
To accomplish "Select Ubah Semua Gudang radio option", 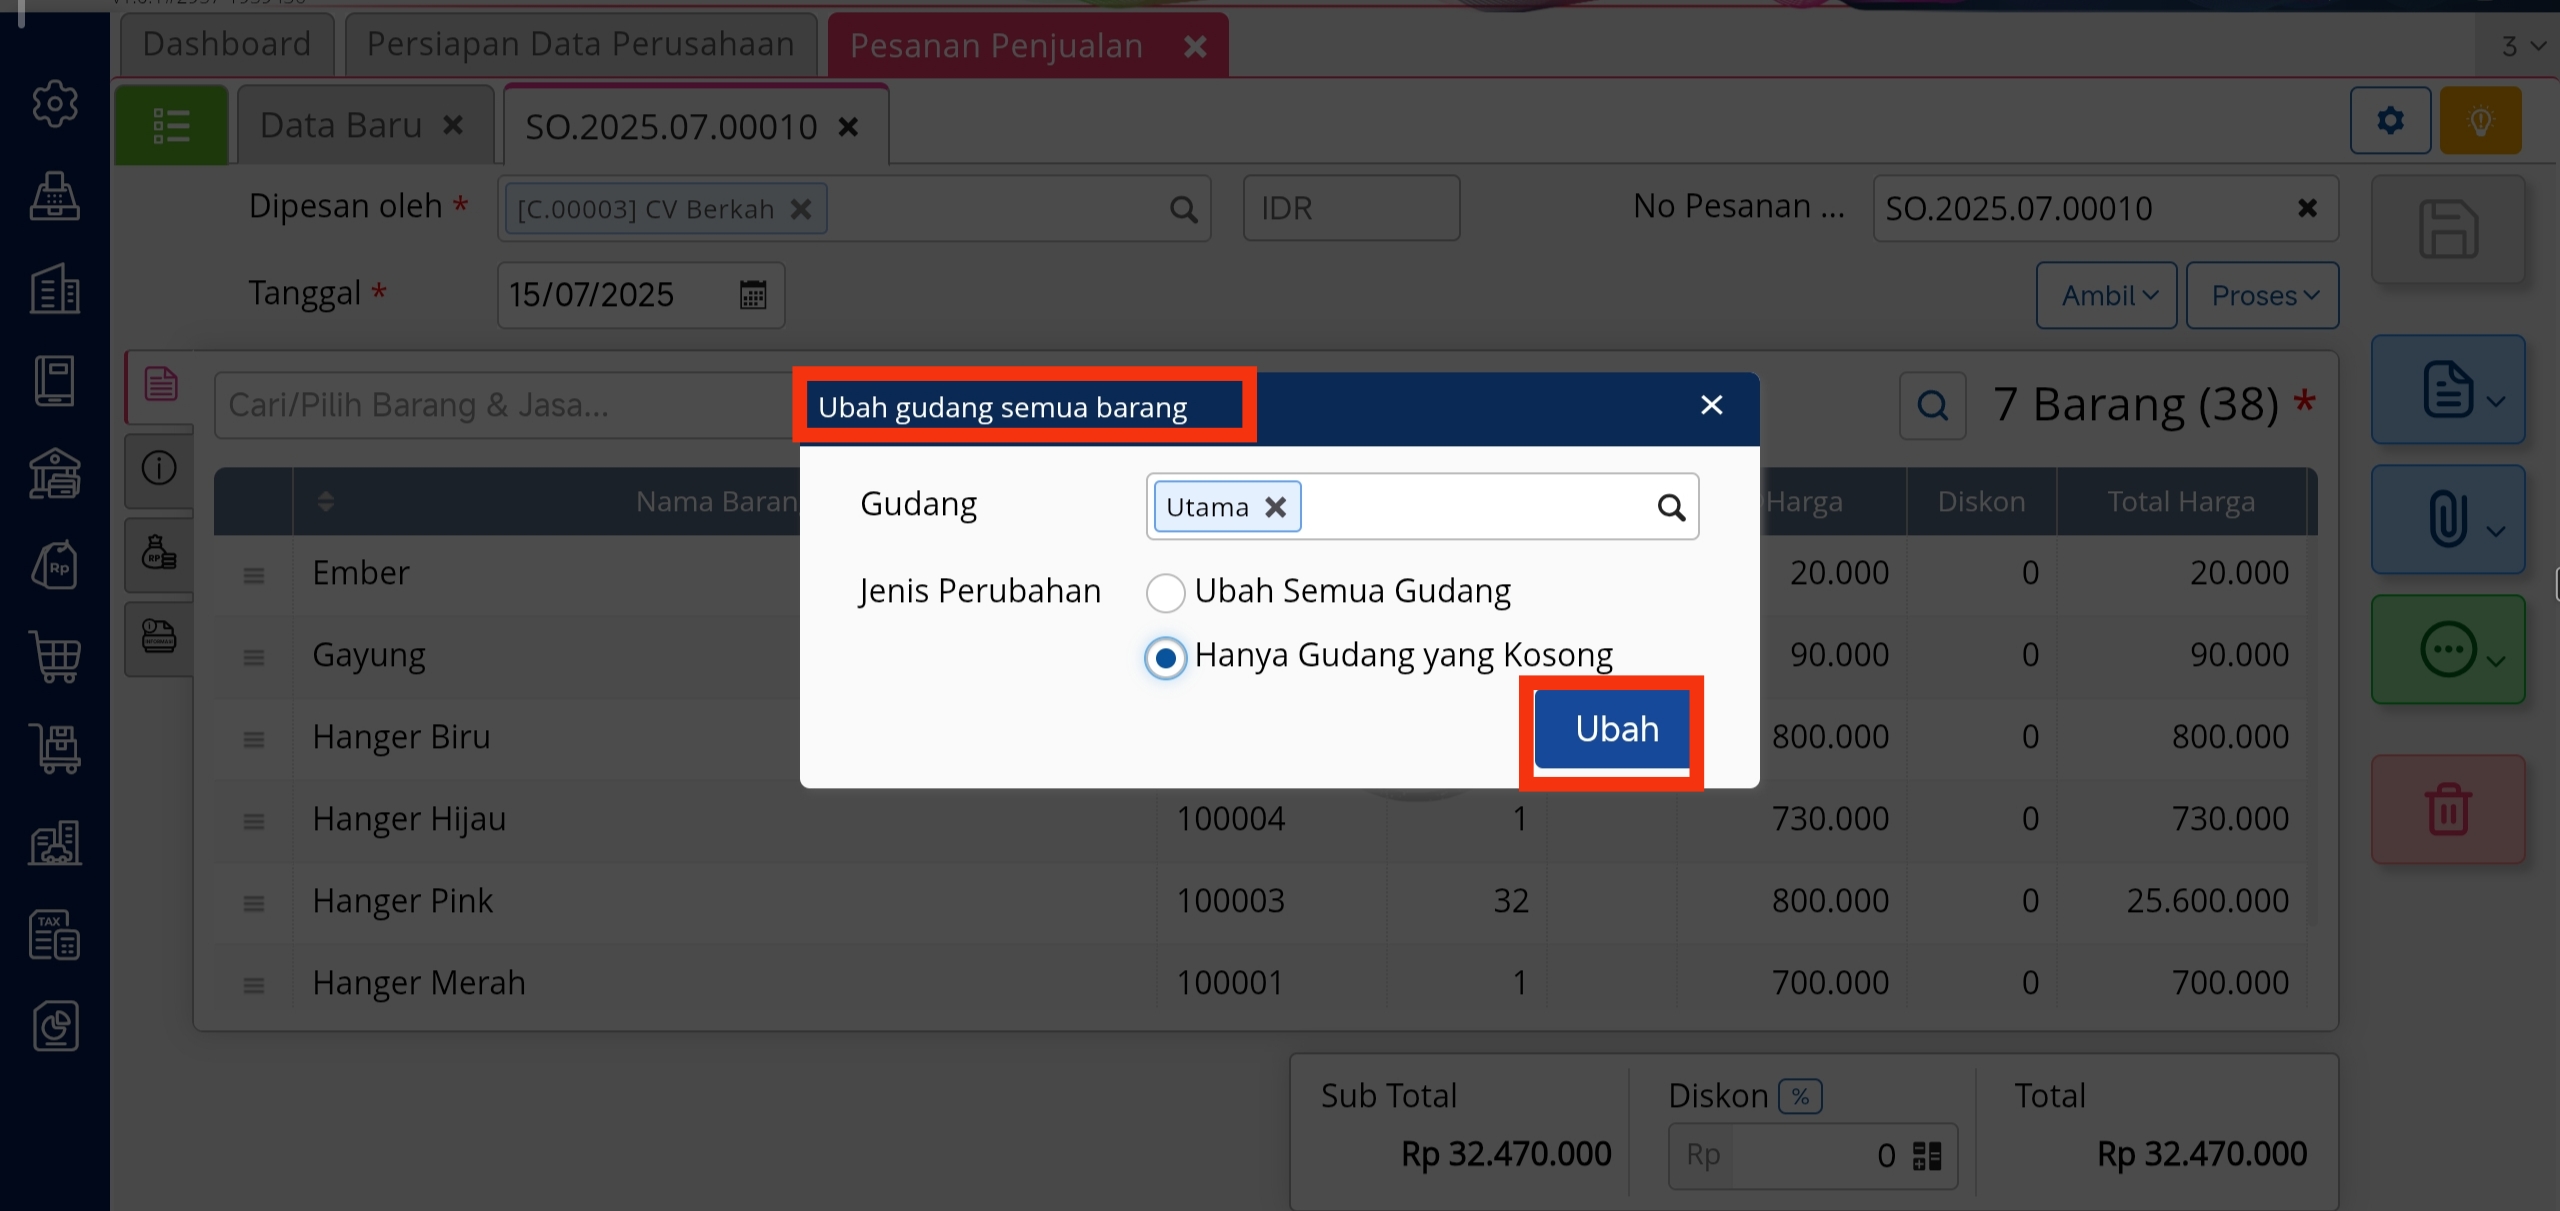I will pos(1166,592).
